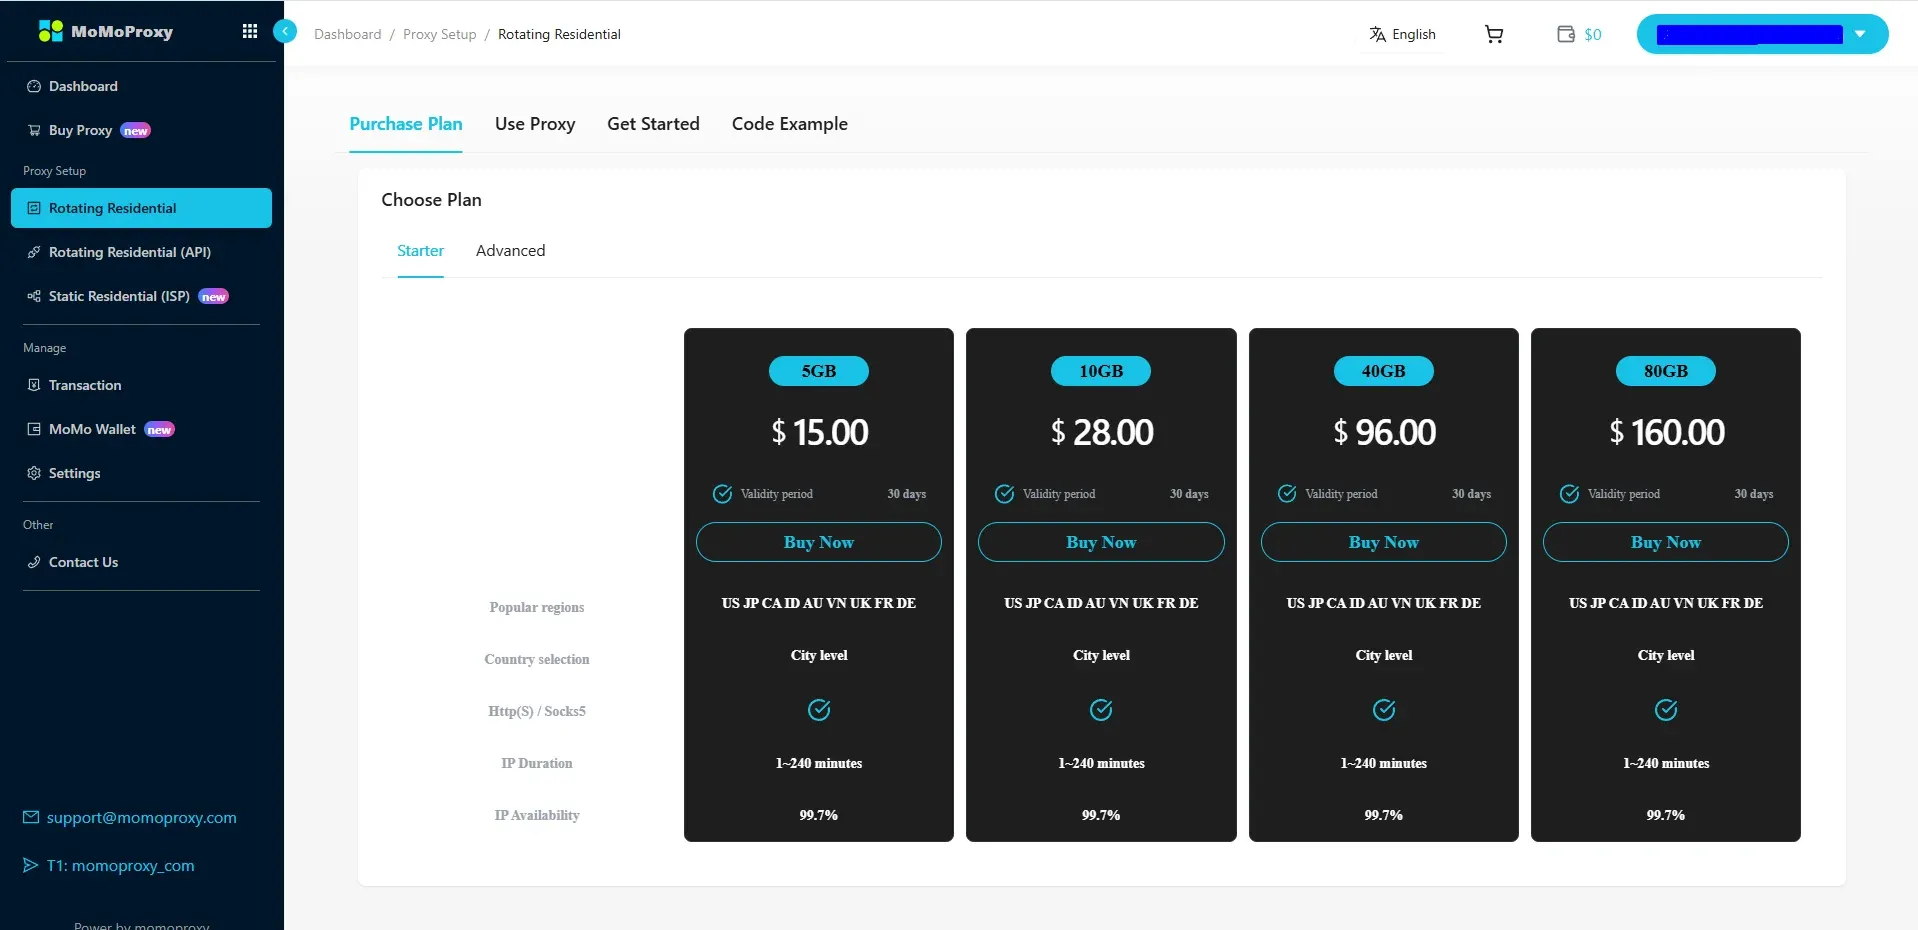The width and height of the screenshot is (1918, 930).
Task: Click the $0 wallet balance icon
Action: click(x=1578, y=34)
